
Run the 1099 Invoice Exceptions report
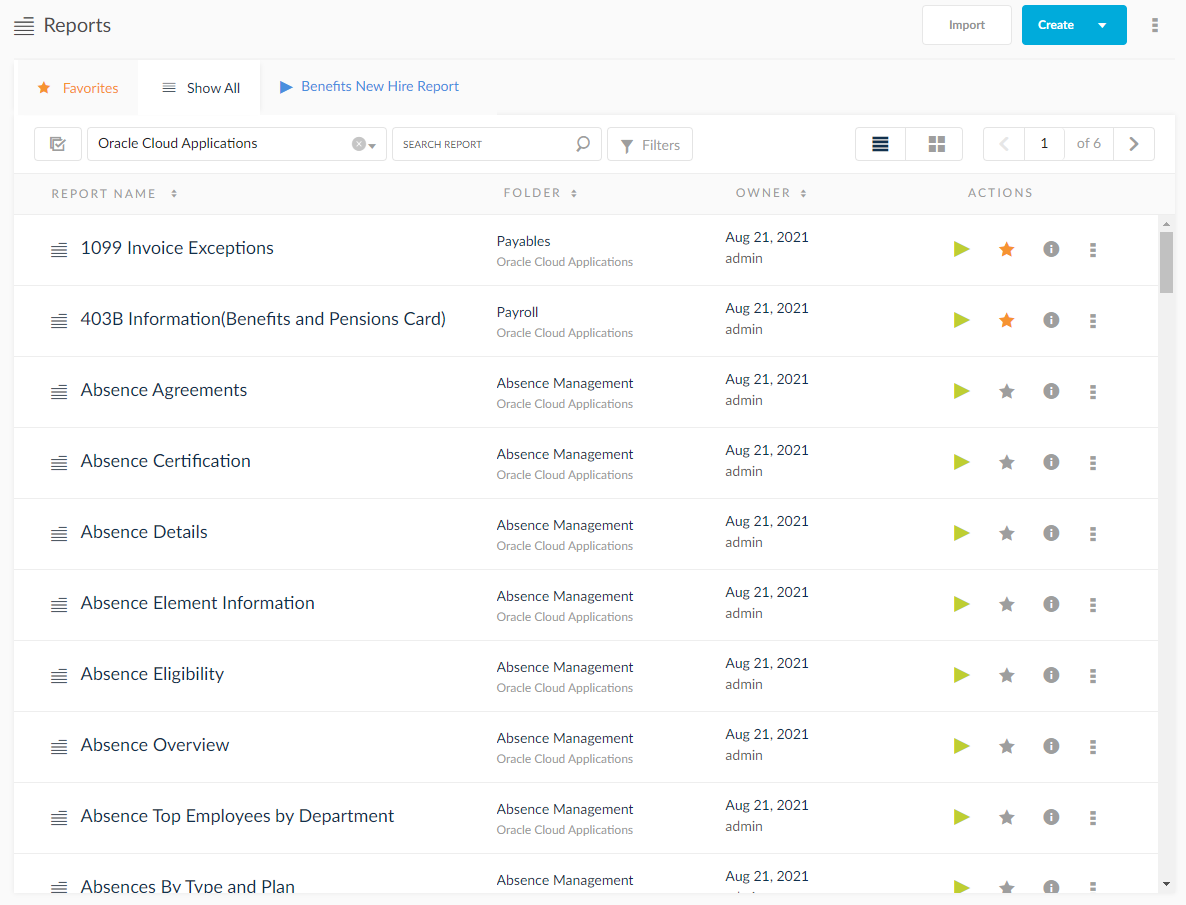pyautogui.click(x=961, y=249)
